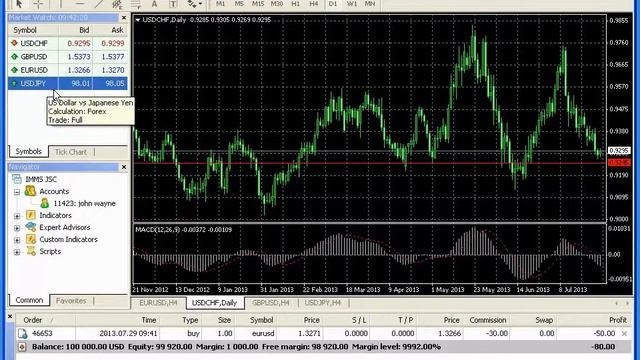The height and width of the screenshot is (360, 640).
Task: Select the Cursor arrow tool
Action: (x=19, y=4)
